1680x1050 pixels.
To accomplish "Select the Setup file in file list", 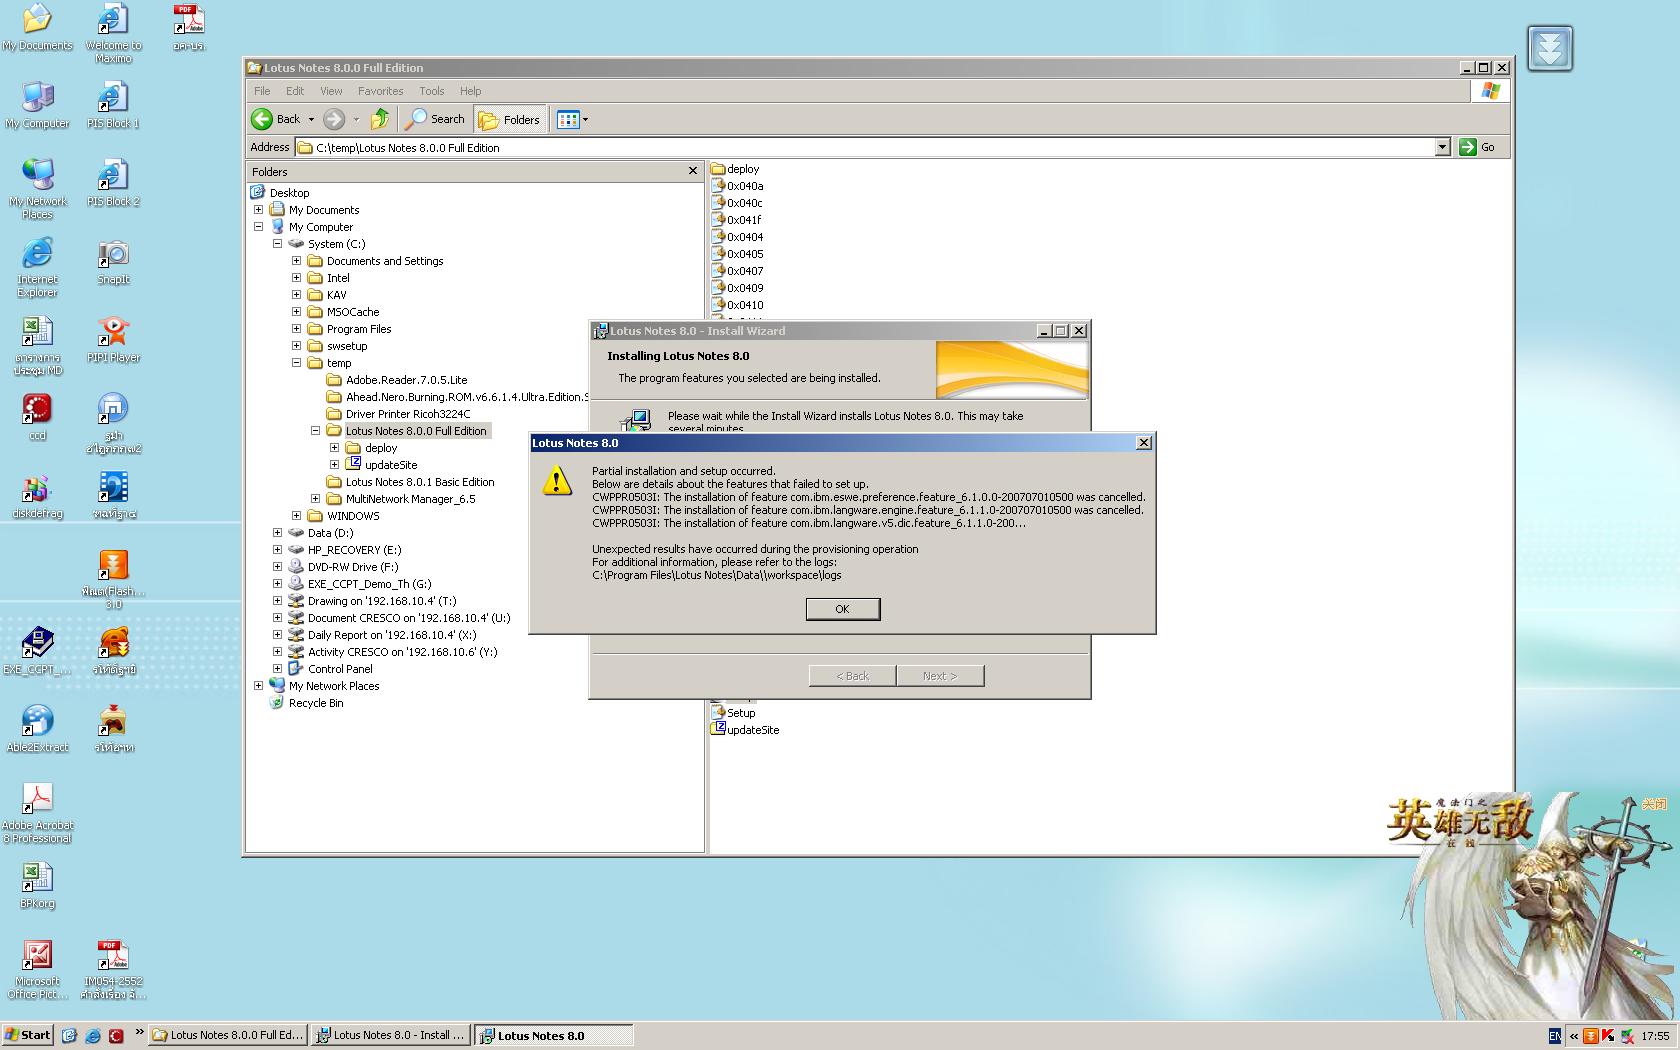I will tap(741, 713).
